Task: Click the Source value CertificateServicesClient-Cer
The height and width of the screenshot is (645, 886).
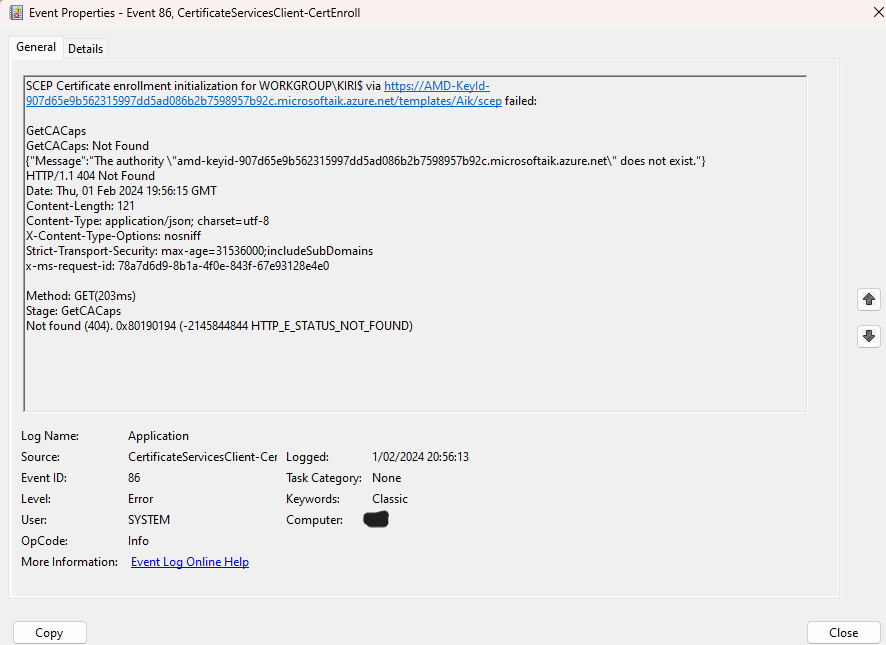Action: pos(202,457)
